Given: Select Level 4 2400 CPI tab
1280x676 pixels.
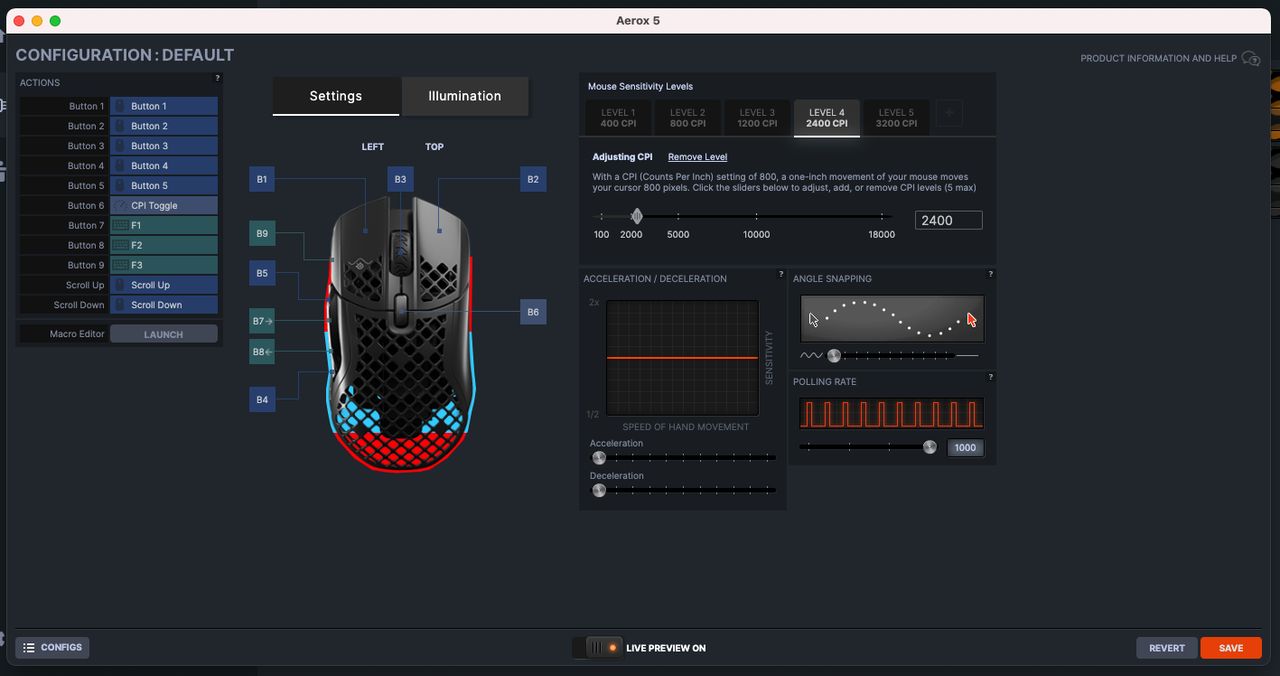Looking at the screenshot, I should (x=827, y=118).
